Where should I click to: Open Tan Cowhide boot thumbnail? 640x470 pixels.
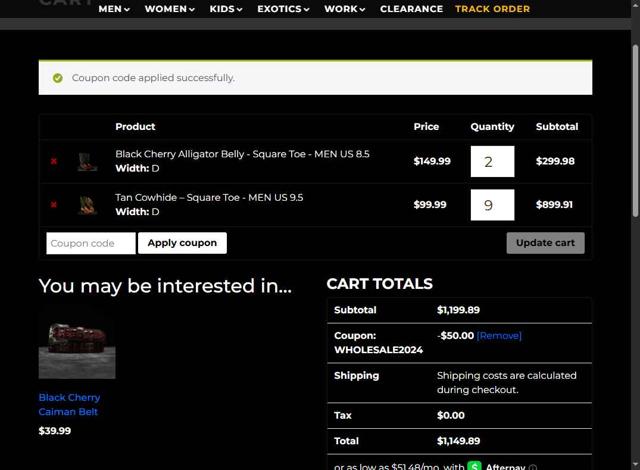point(87,205)
